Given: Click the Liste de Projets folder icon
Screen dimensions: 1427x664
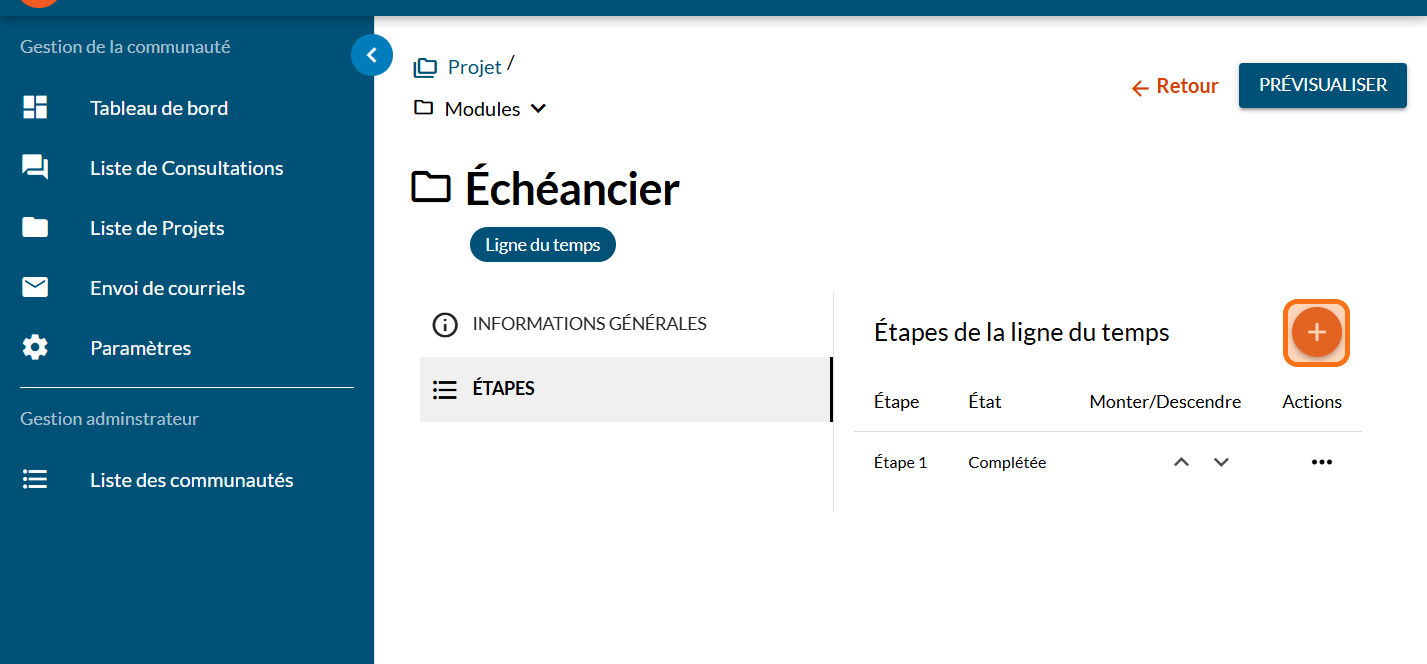Looking at the screenshot, I should [35, 228].
